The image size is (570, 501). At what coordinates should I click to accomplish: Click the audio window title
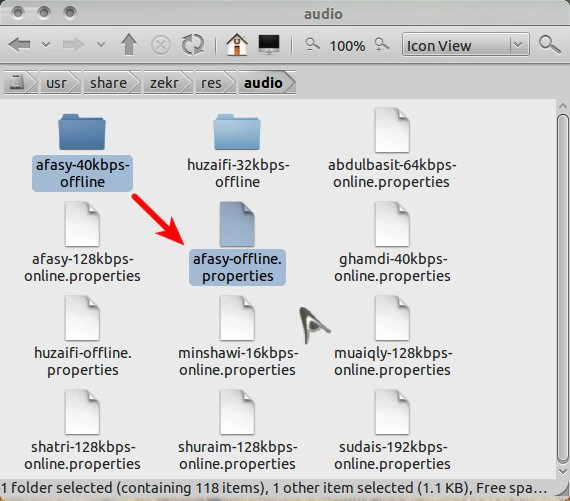click(x=323, y=14)
